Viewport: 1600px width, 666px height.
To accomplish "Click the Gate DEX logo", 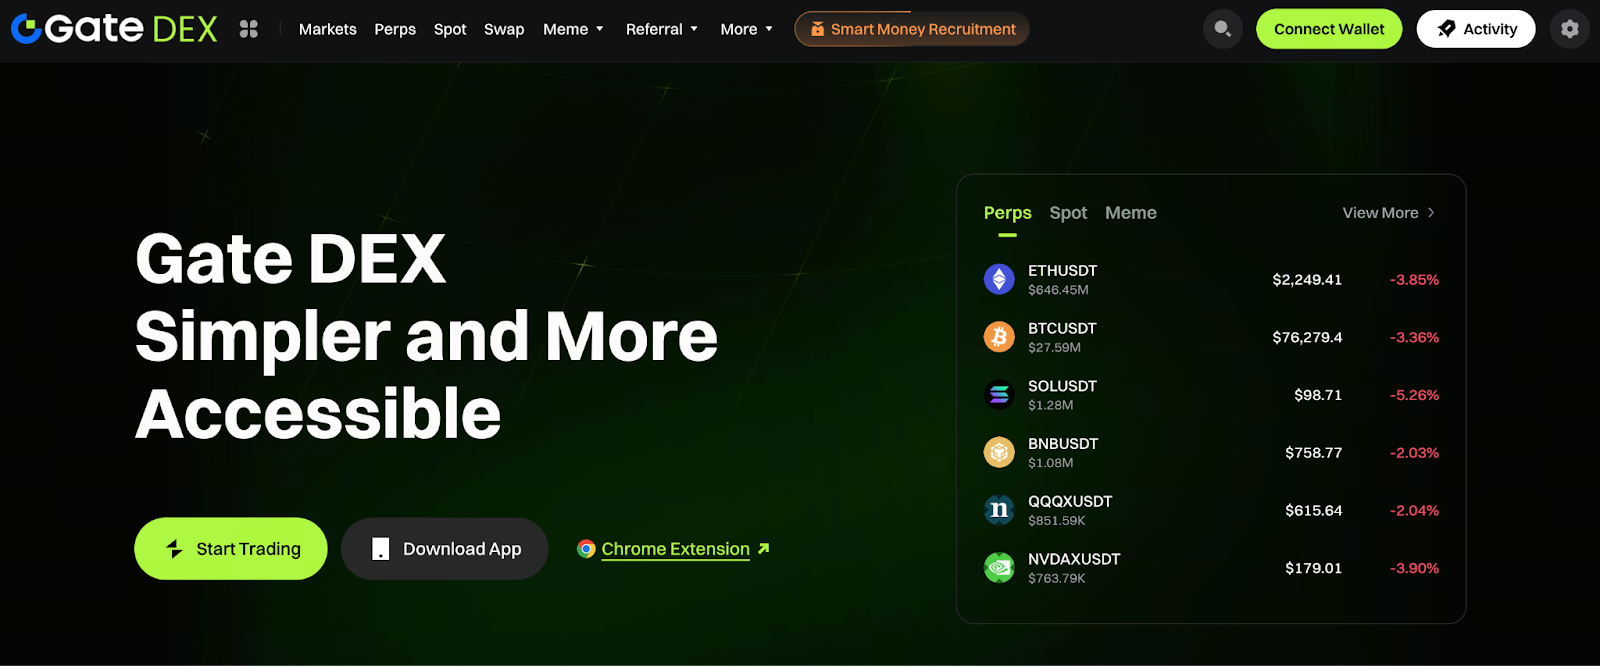I will 114,29.
